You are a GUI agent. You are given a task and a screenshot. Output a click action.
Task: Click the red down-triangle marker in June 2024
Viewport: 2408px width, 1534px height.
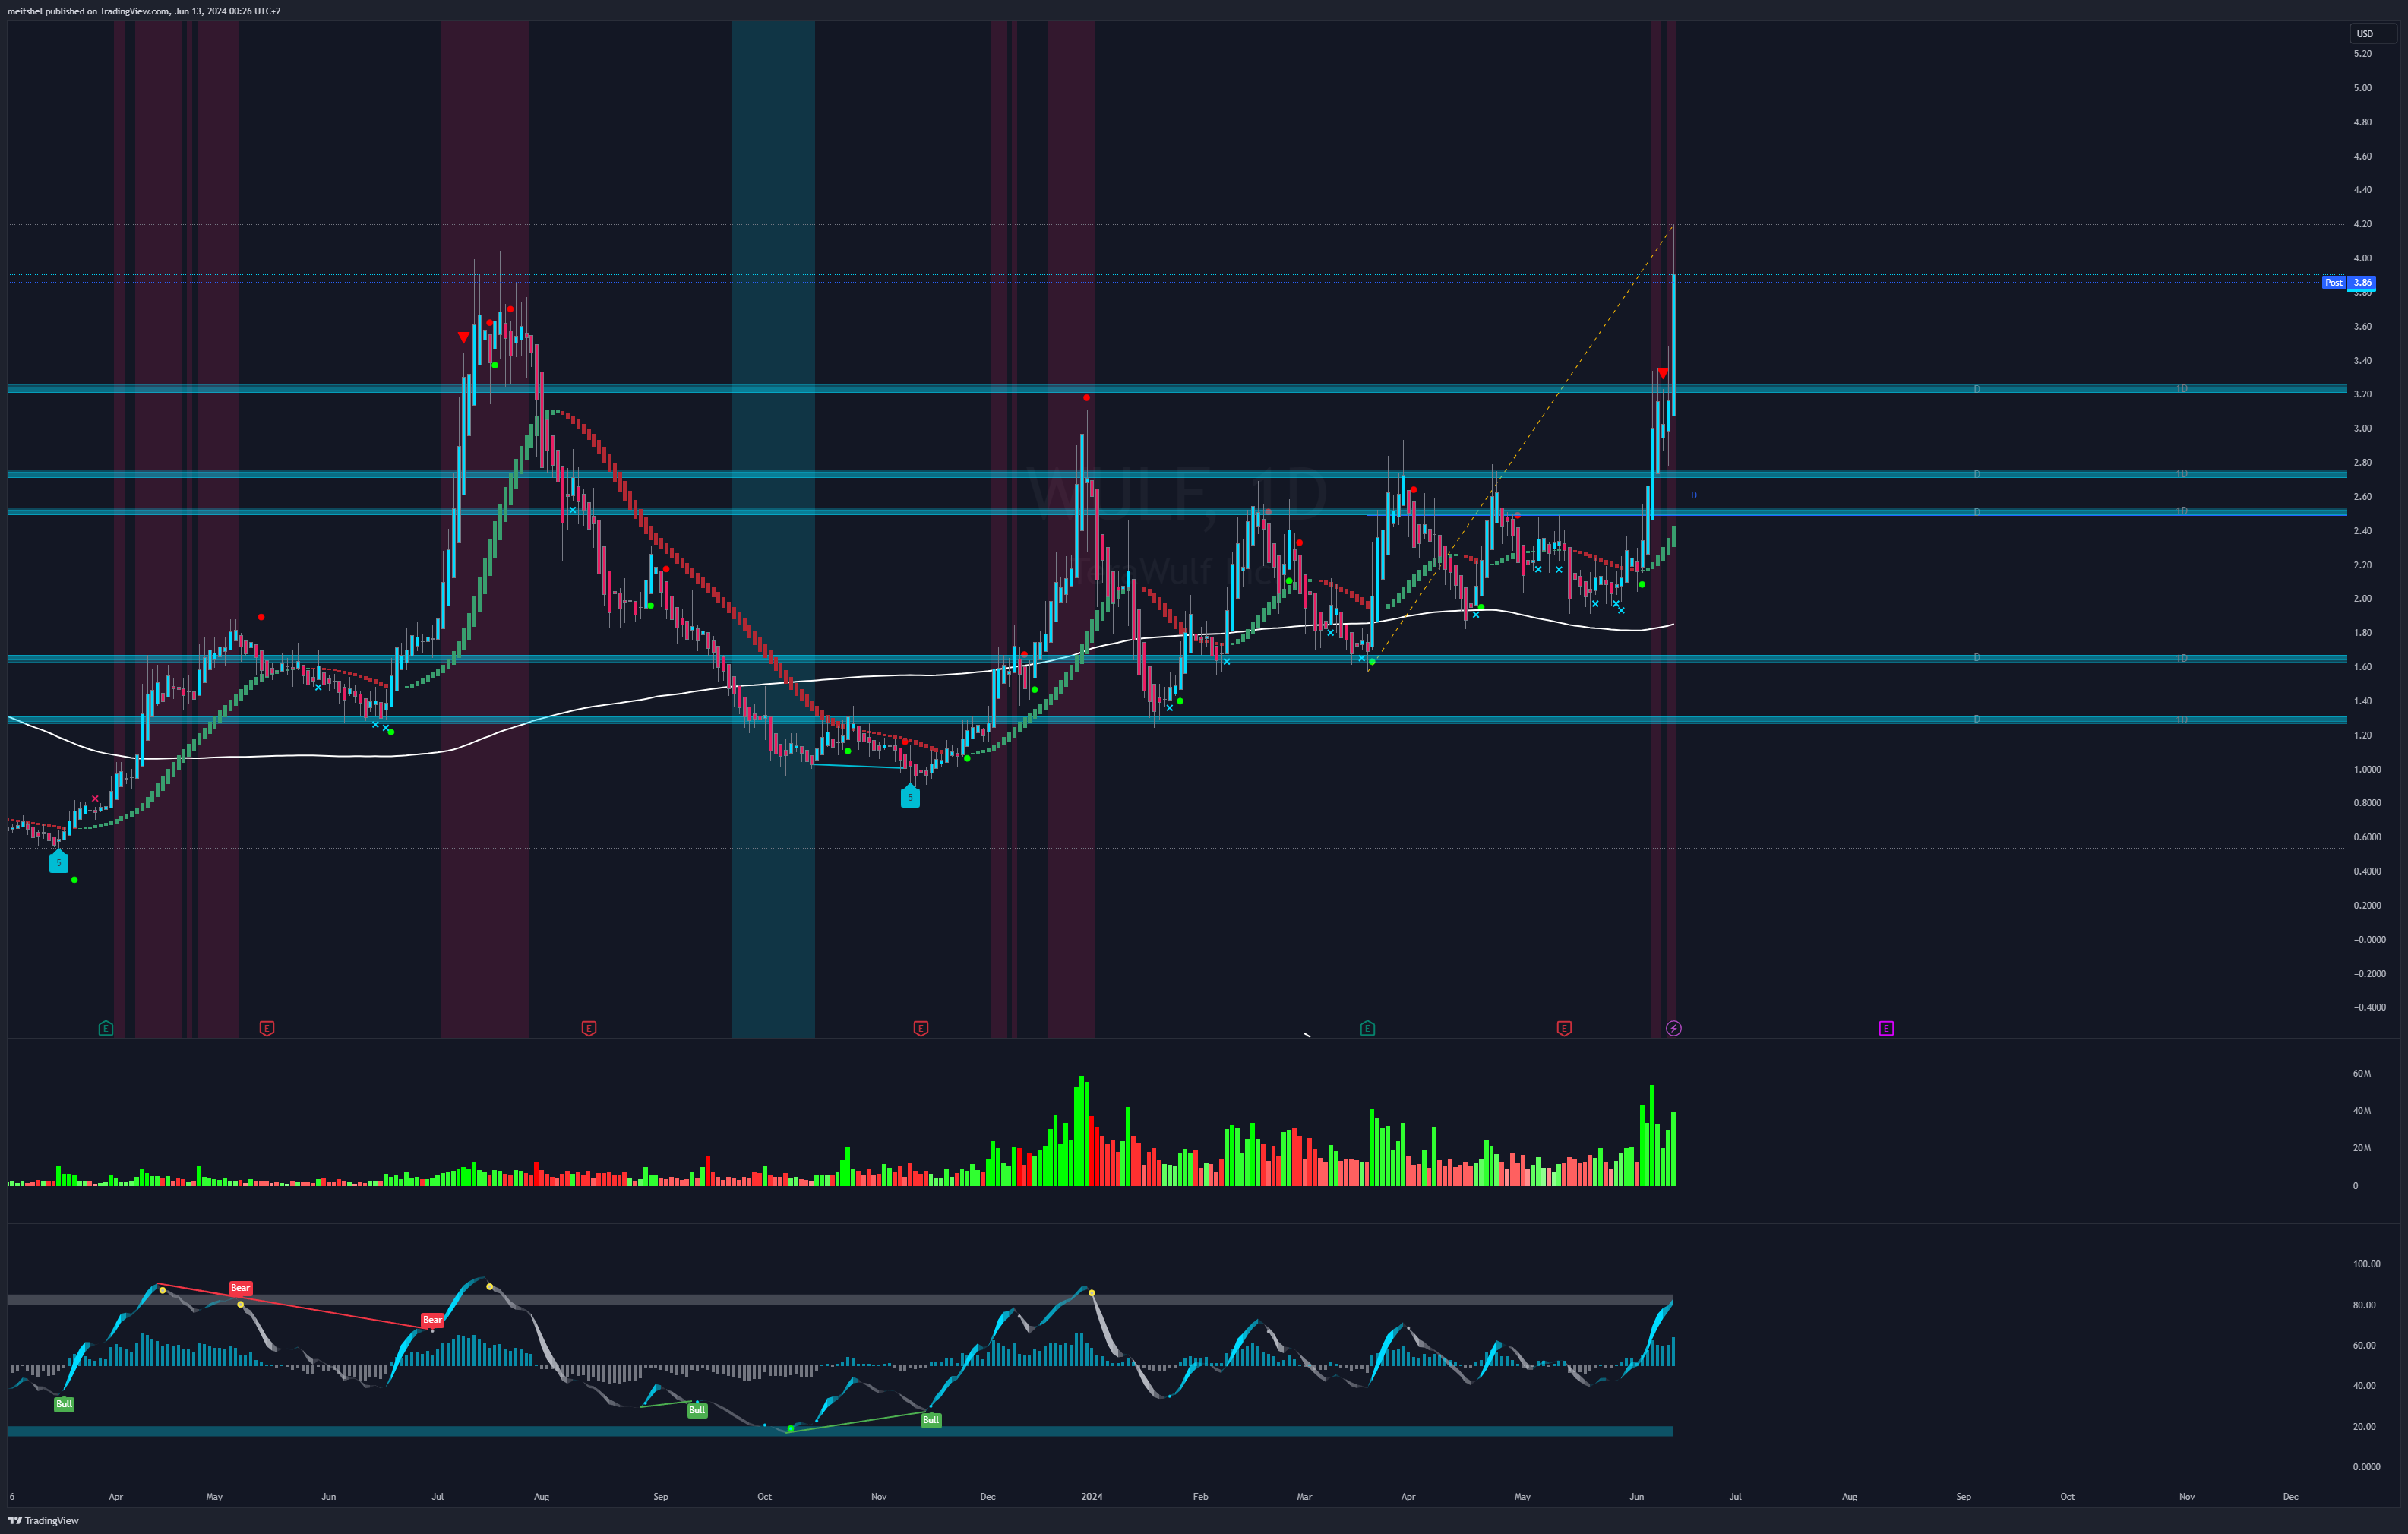[x=1662, y=373]
